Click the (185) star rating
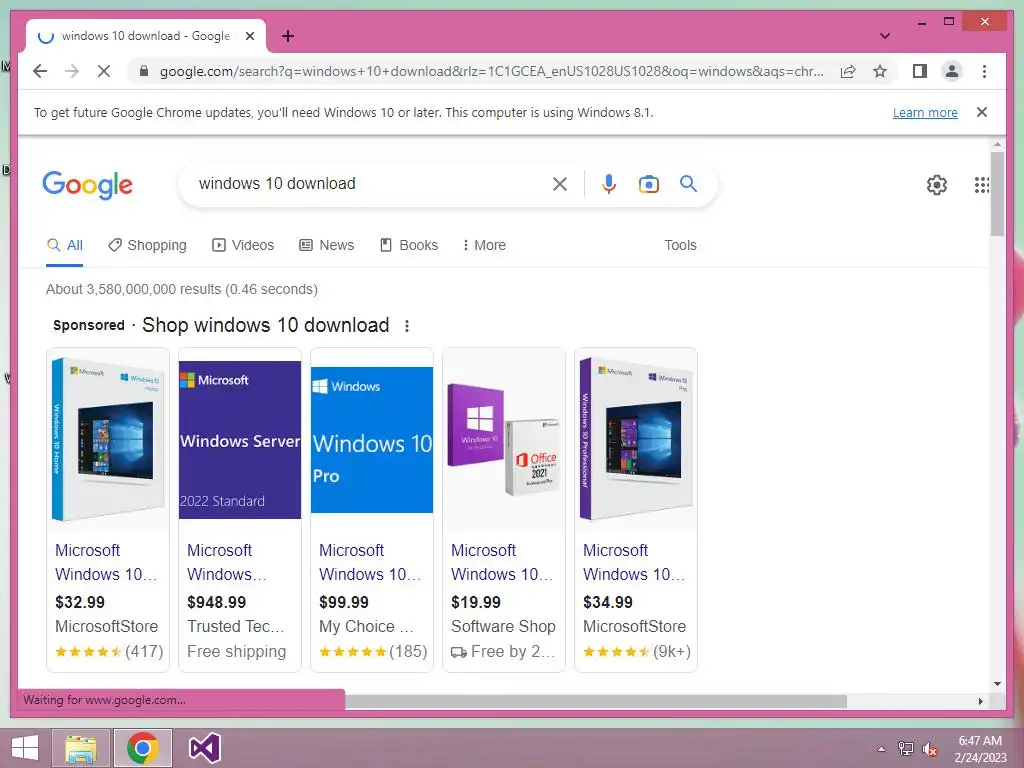The image size is (1024, 768). (x=373, y=652)
